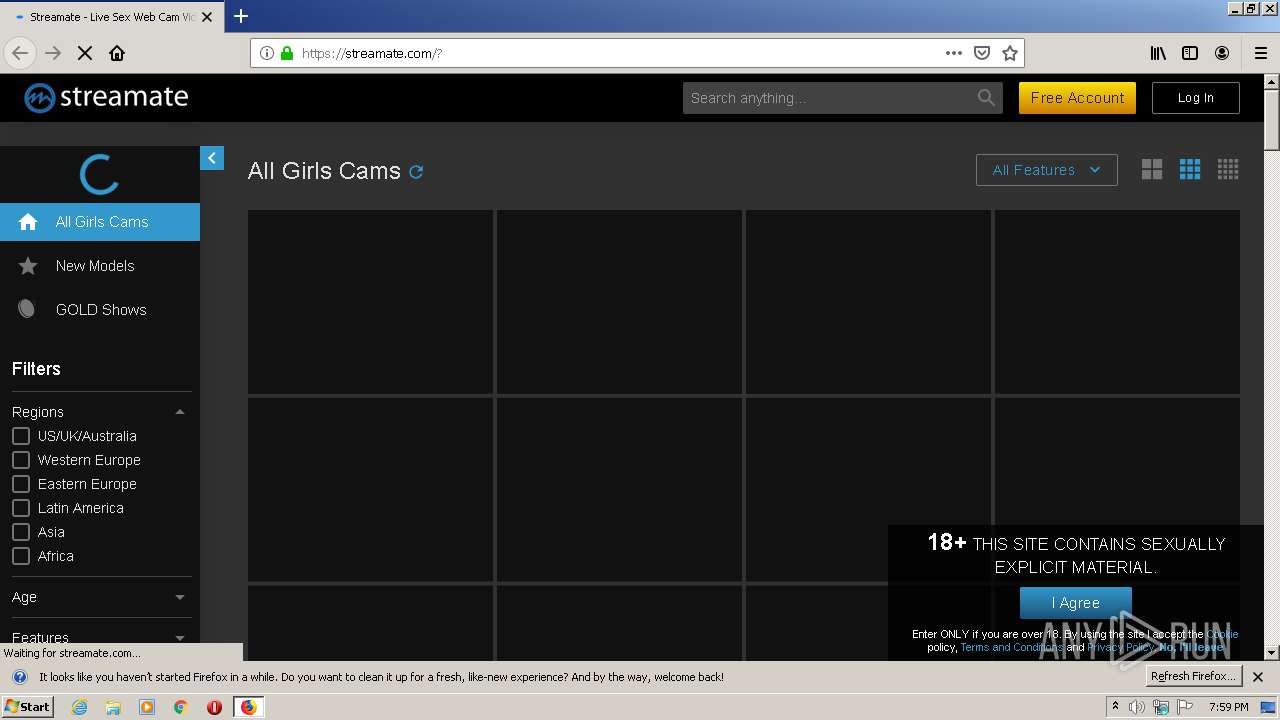This screenshot has height=720, width=1280.
Task: Select All Girls Cams in sidebar
Action: (x=100, y=222)
